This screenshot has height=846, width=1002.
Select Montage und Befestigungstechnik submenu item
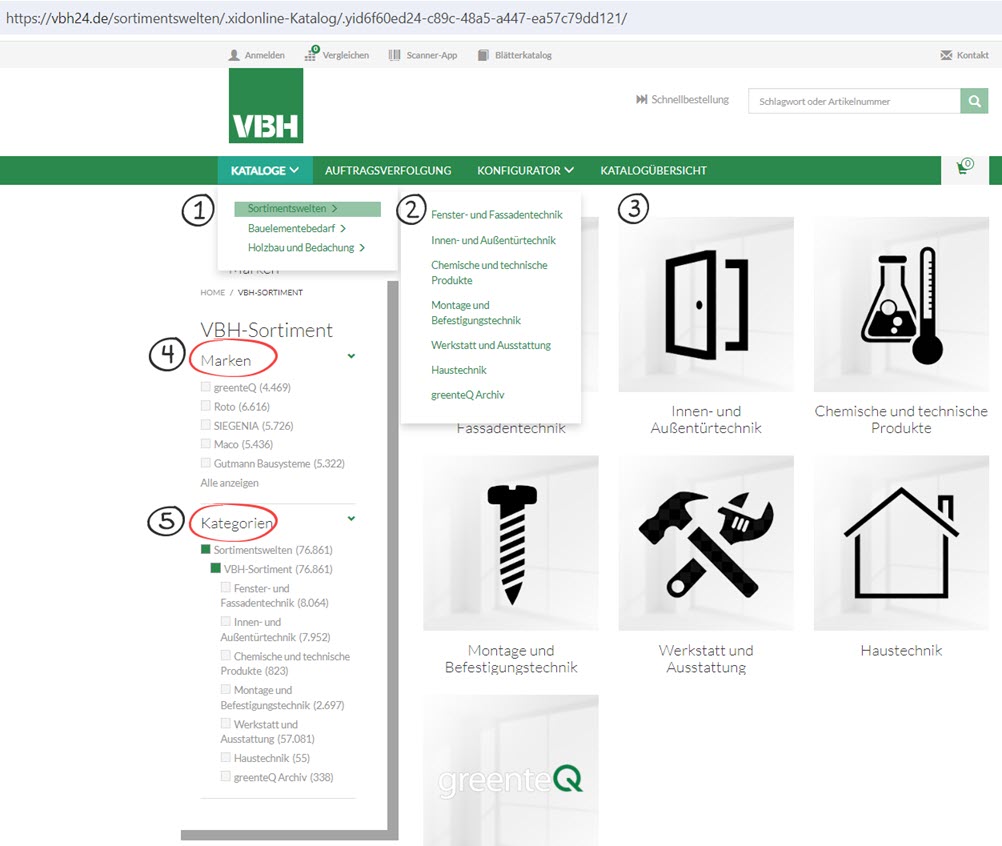click(476, 312)
